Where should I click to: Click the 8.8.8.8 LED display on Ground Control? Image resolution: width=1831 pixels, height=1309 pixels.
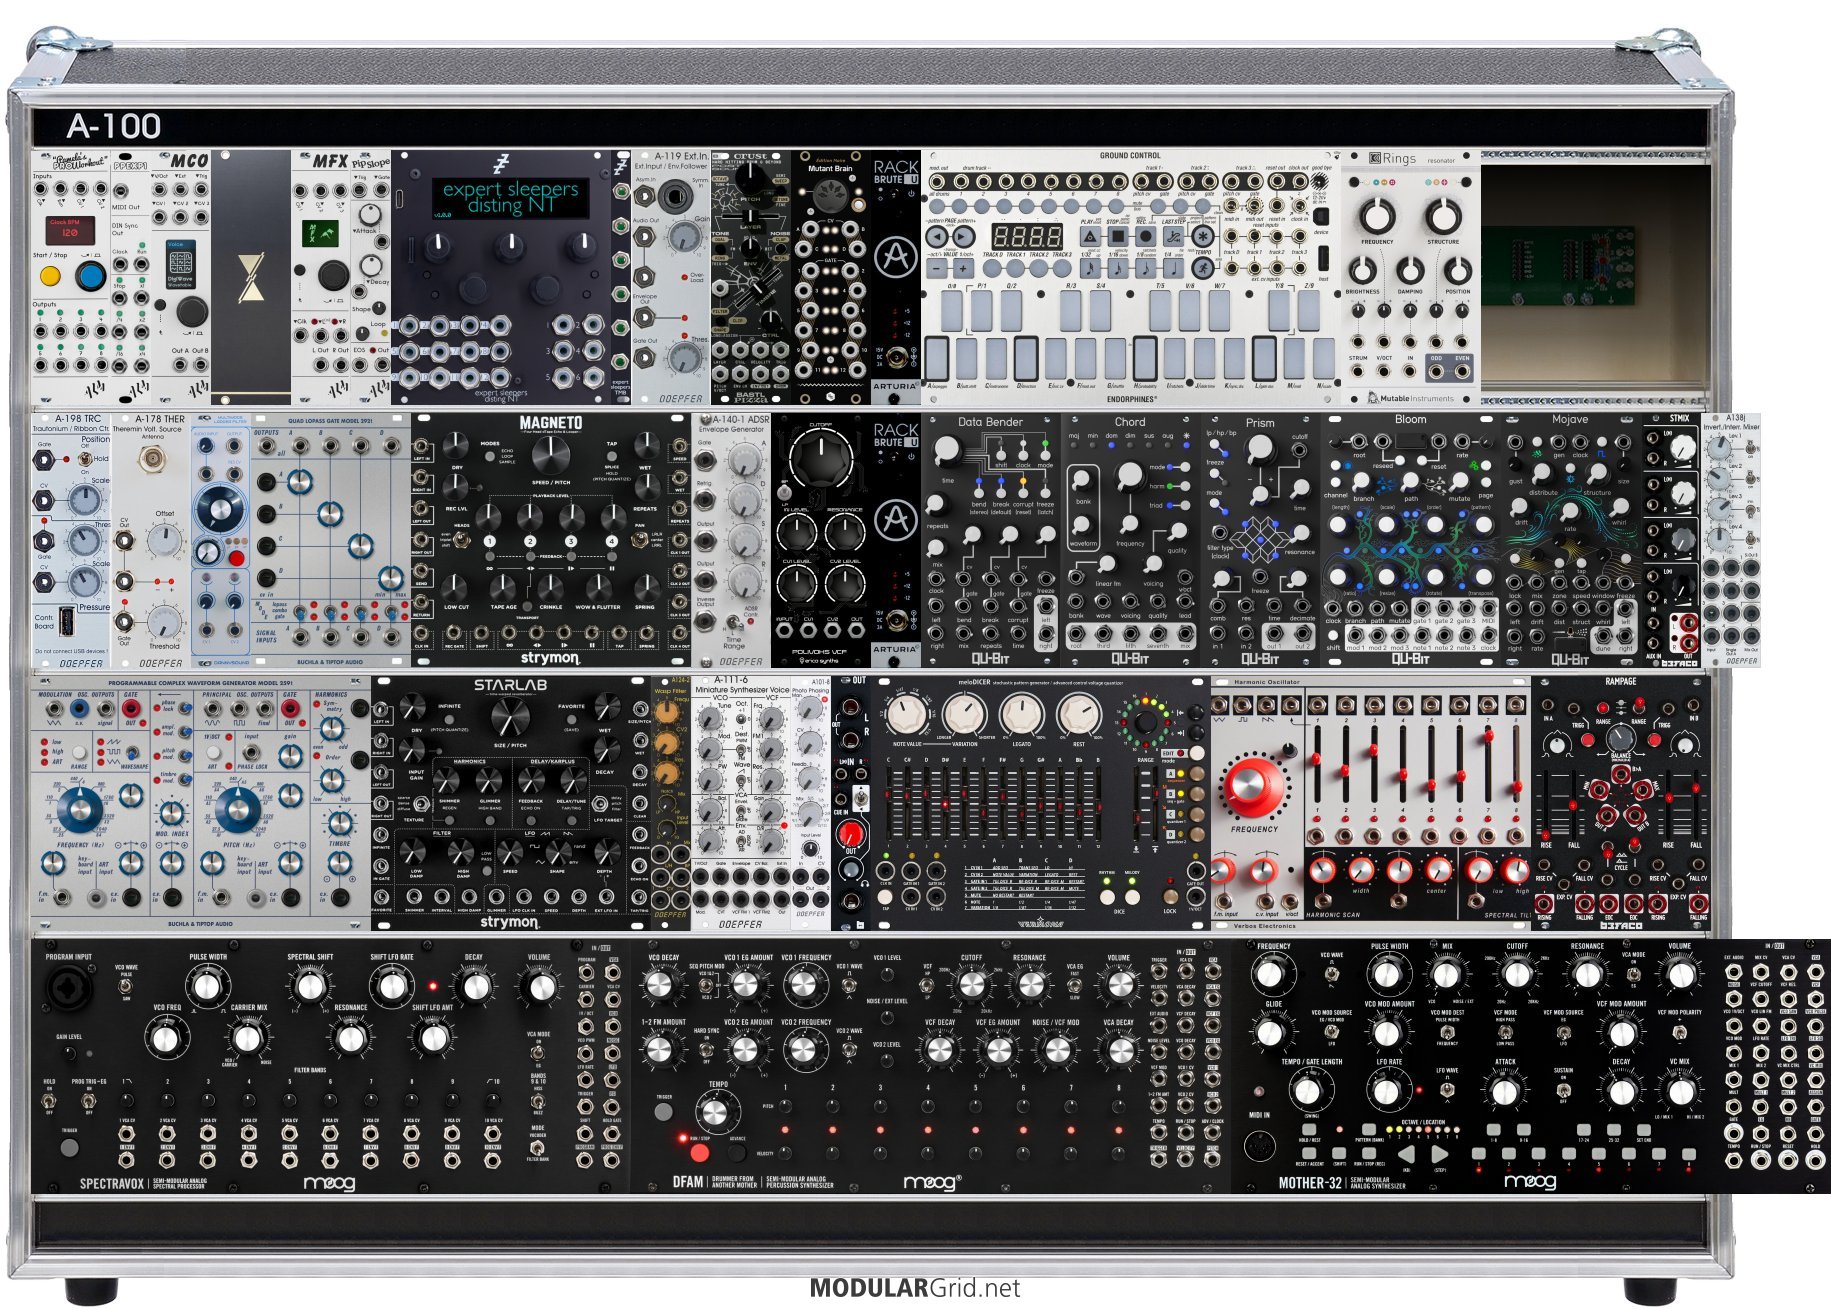tap(1026, 237)
